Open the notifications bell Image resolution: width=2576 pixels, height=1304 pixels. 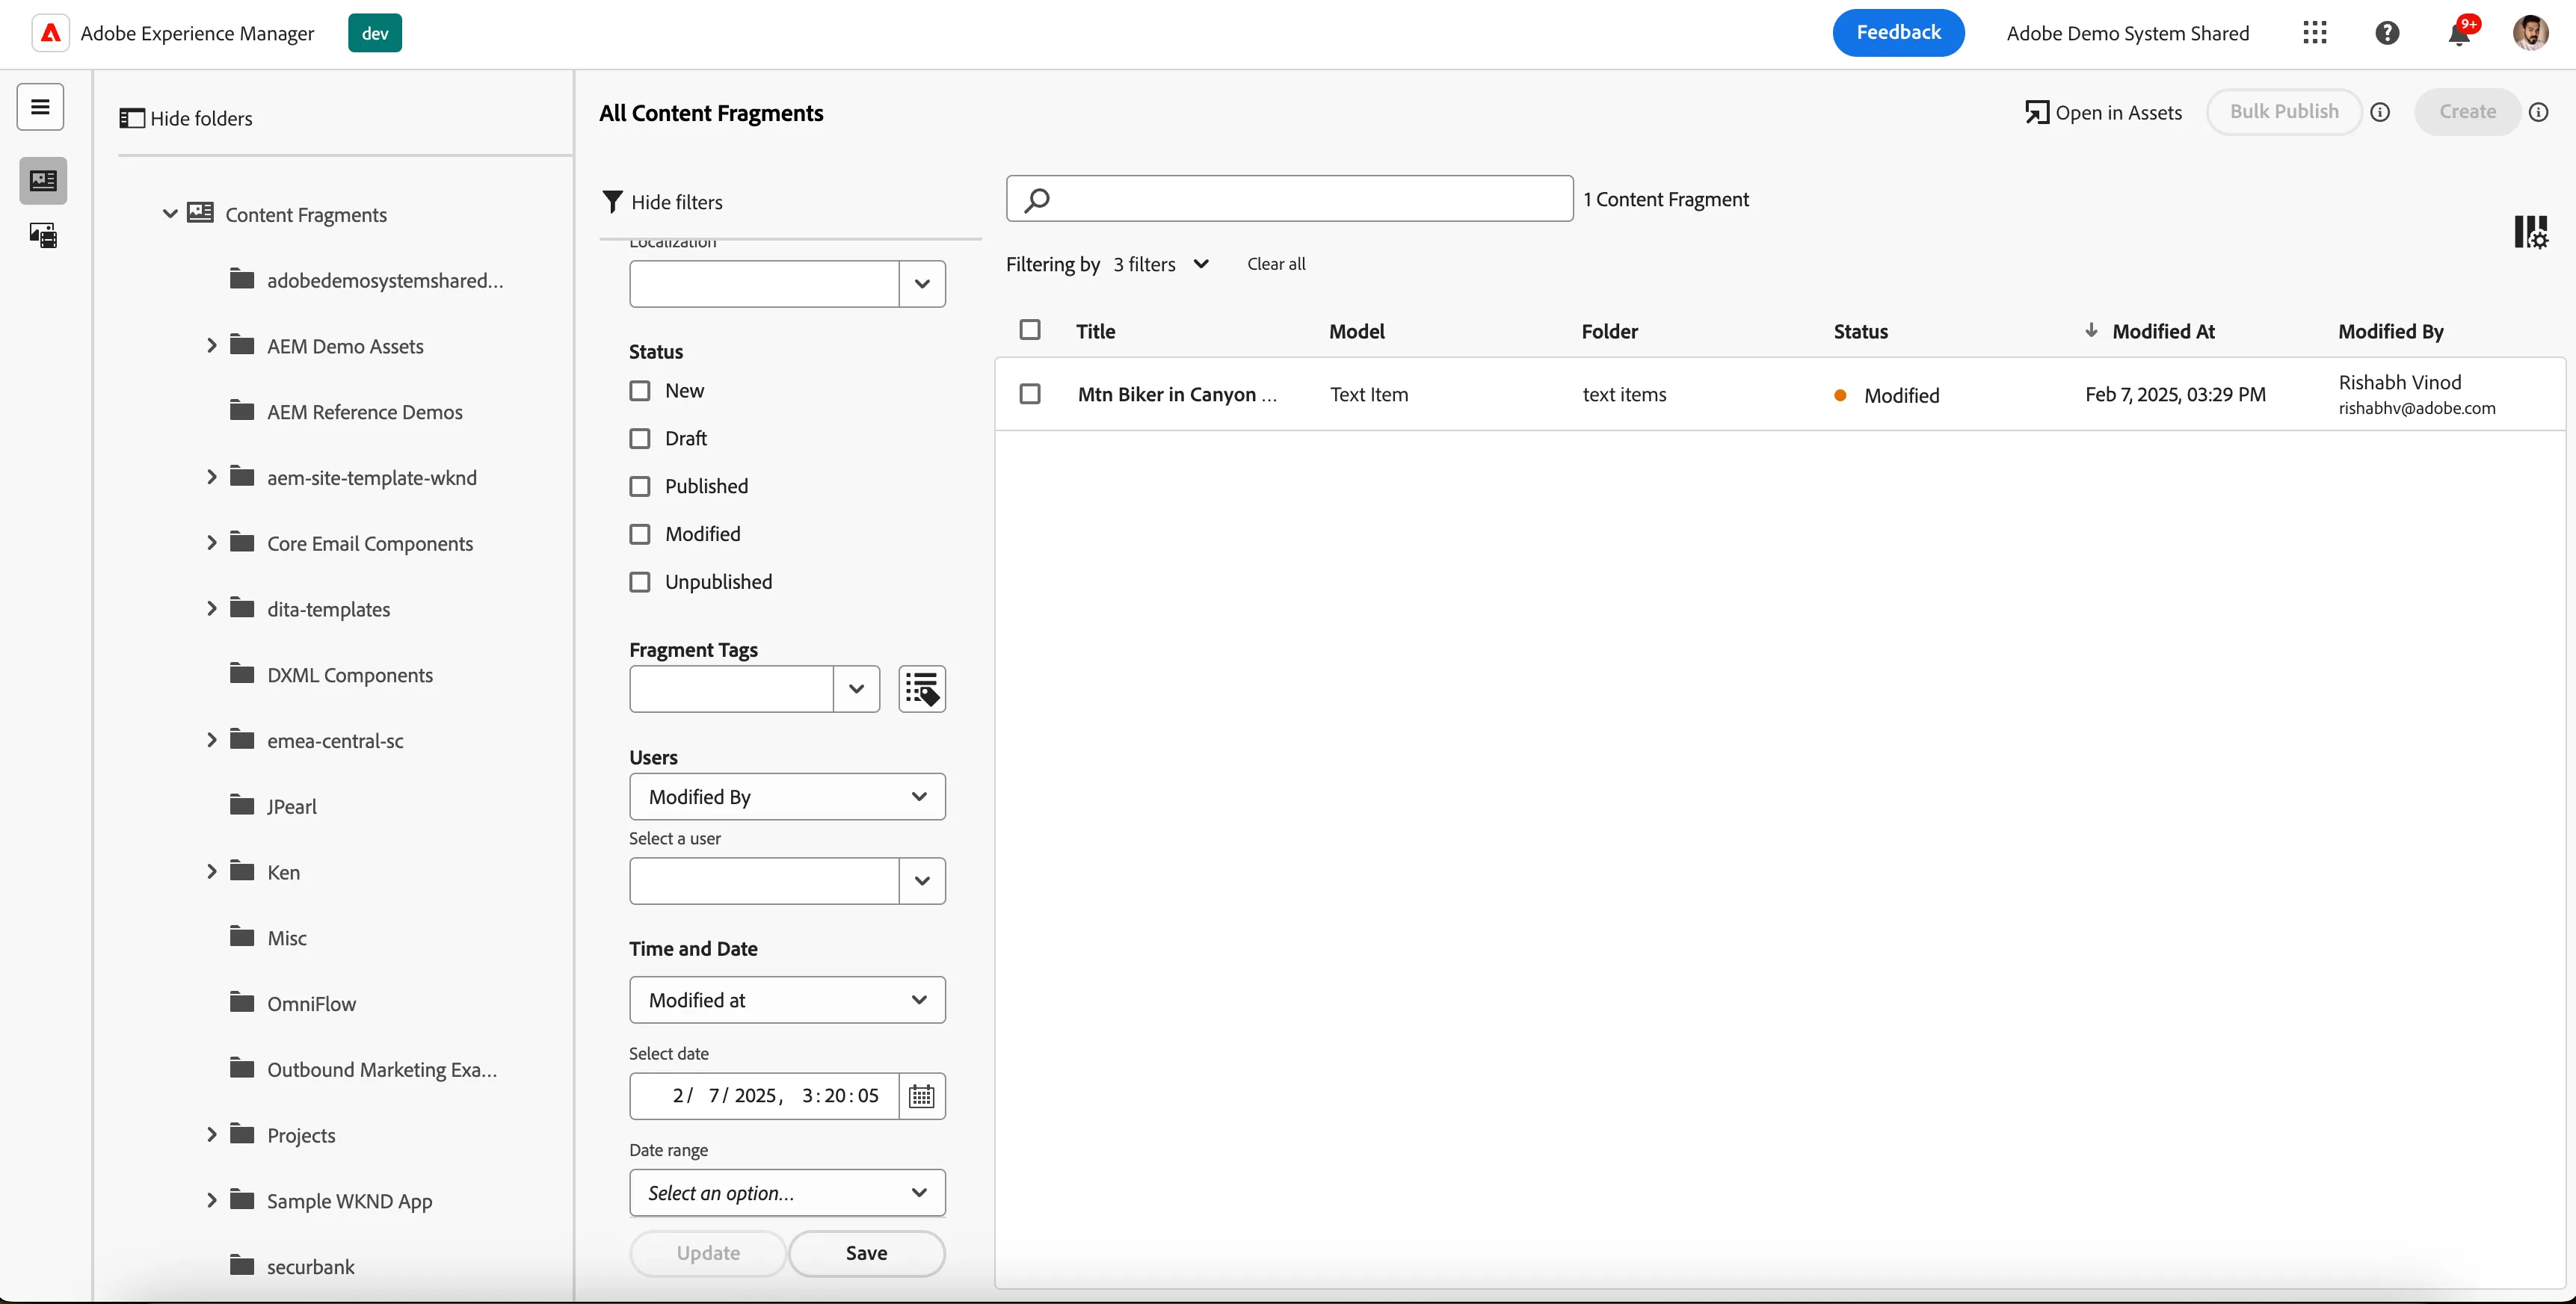[2459, 33]
